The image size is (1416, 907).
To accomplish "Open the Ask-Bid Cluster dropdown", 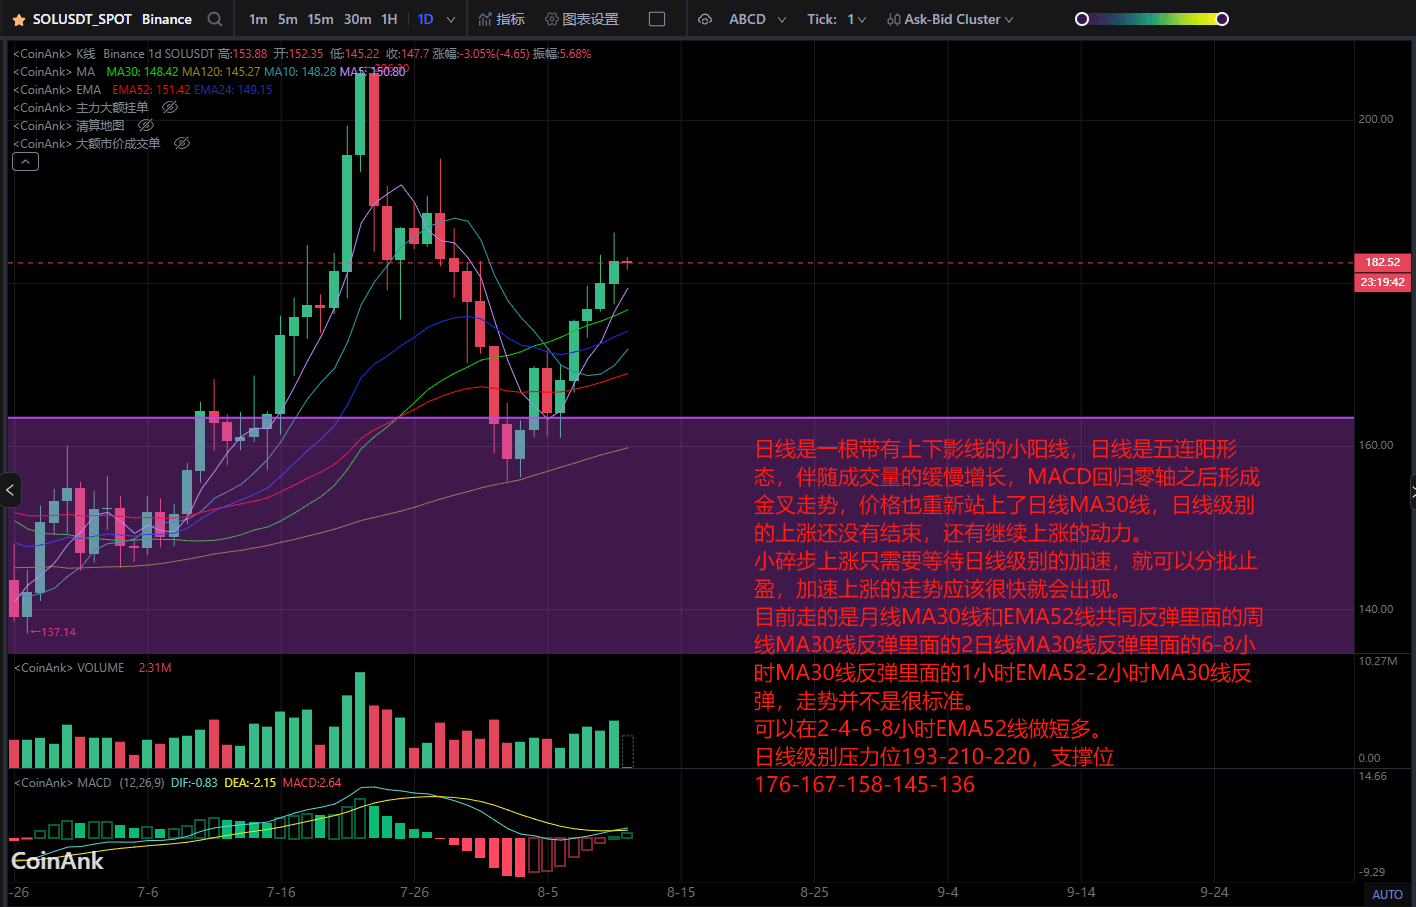I will (x=950, y=19).
